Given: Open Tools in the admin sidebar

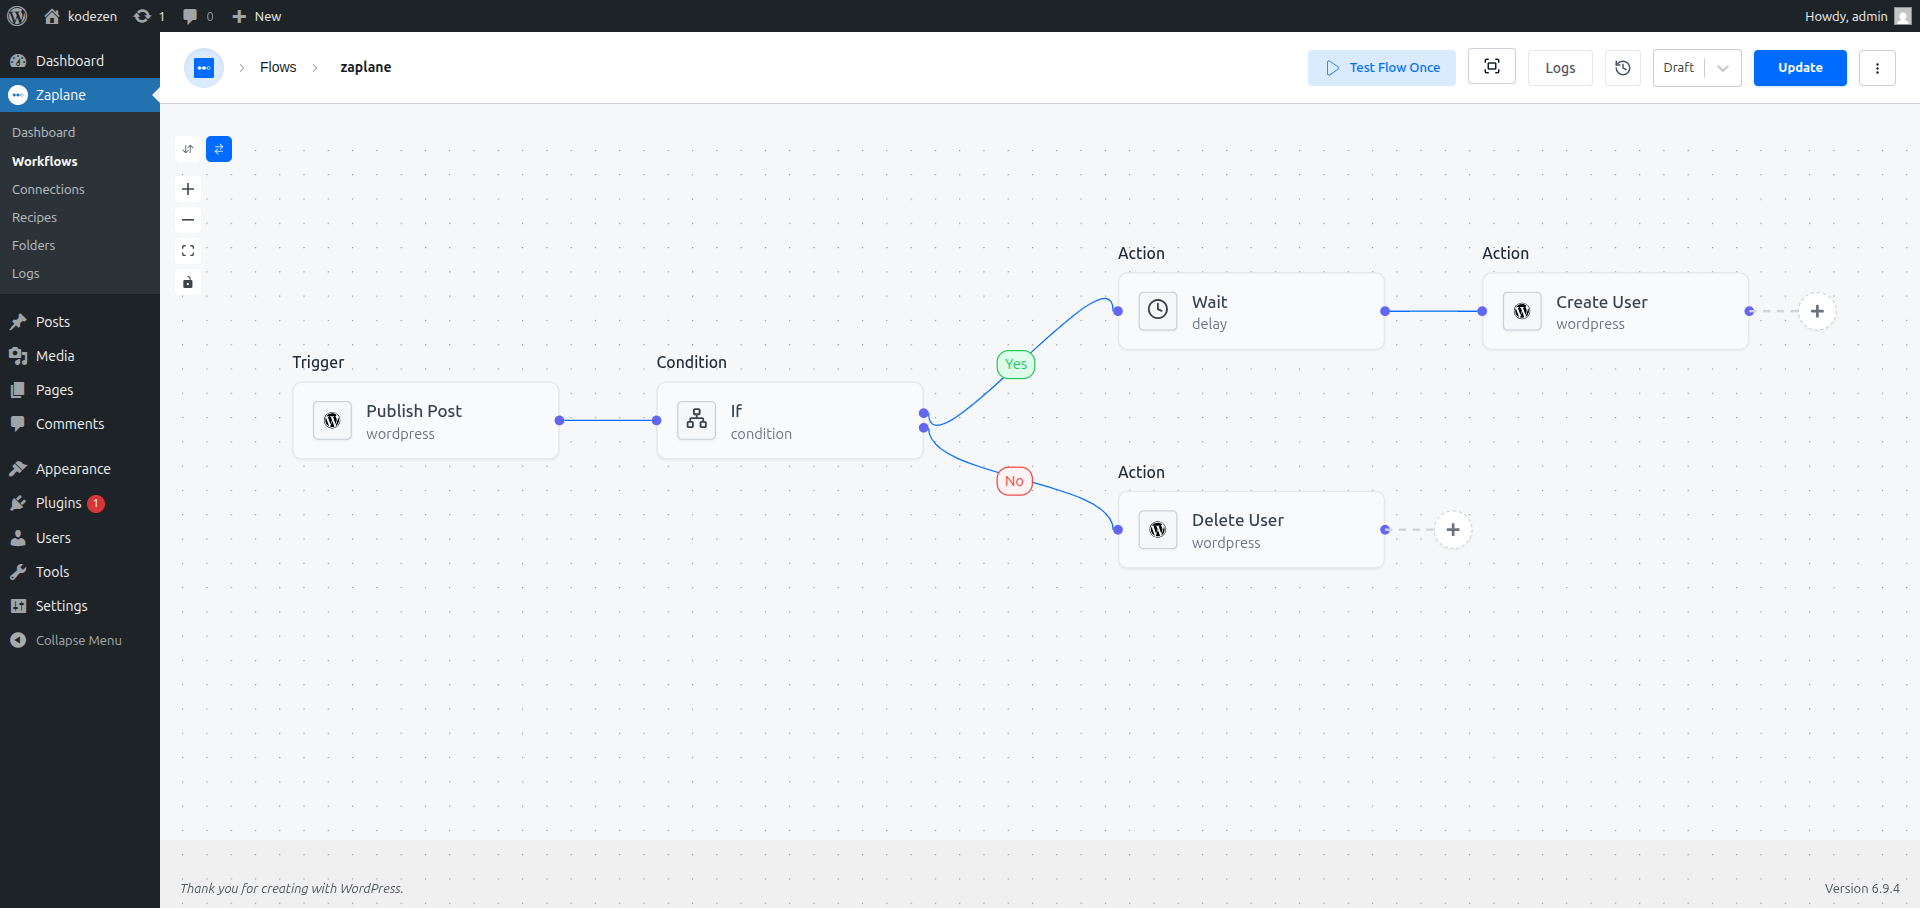Looking at the screenshot, I should (x=80, y=572).
